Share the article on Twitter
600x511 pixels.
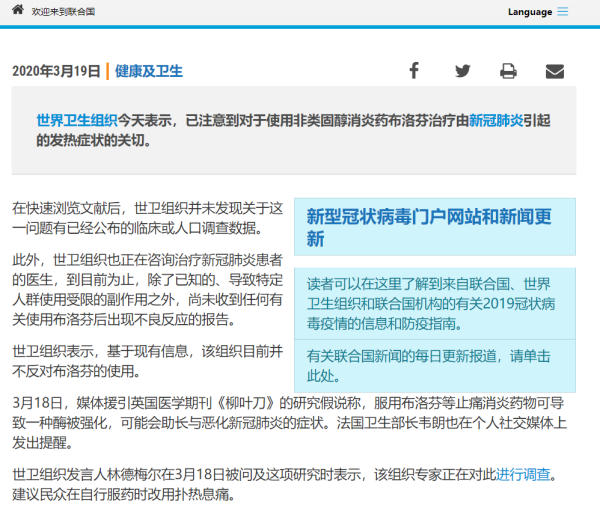pos(462,71)
